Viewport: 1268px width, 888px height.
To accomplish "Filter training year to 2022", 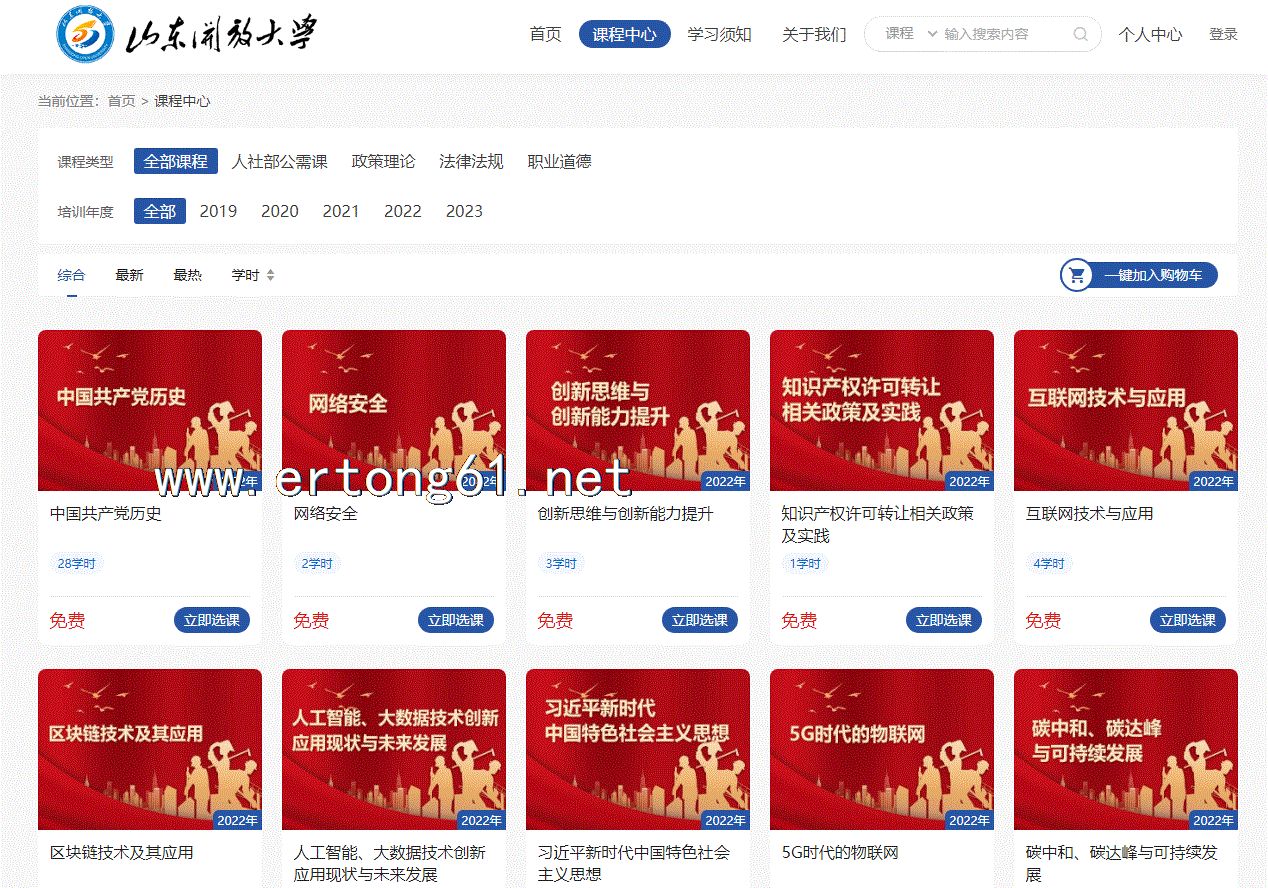I will (x=402, y=211).
